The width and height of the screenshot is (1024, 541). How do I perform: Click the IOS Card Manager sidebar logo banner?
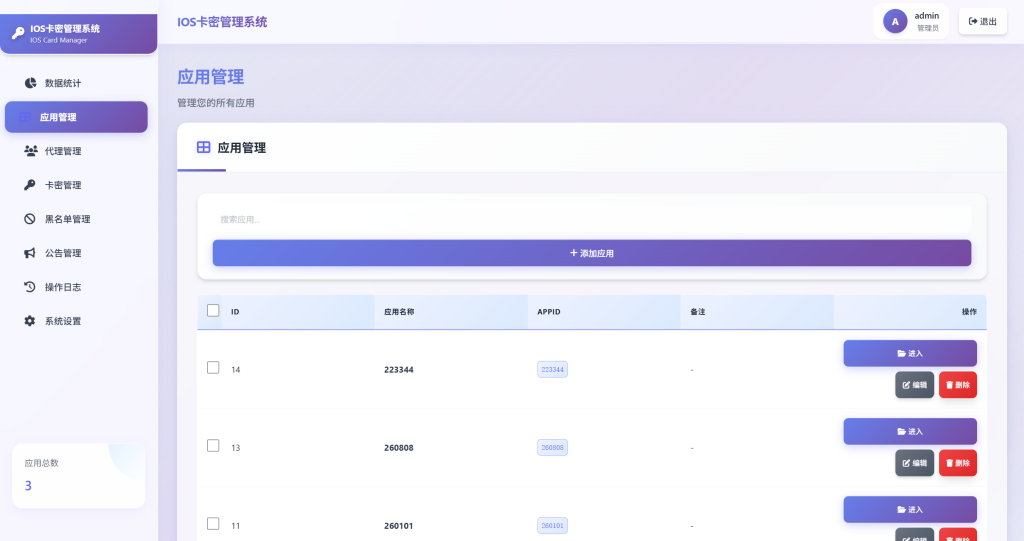(x=78, y=33)
